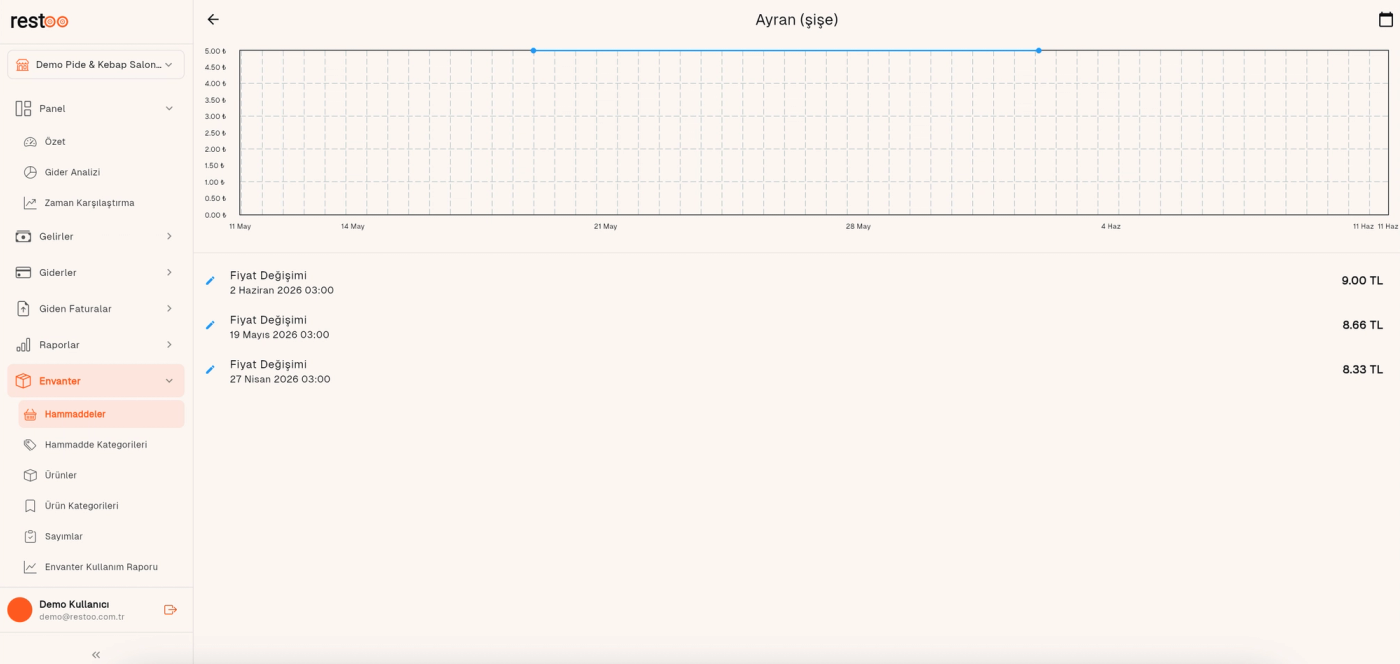Image resolution: width=1400 pixels, height=664 pixels.
Task: Click the Envanter Kullanım Raporu chart icon
Action: (x=30, y=567)
